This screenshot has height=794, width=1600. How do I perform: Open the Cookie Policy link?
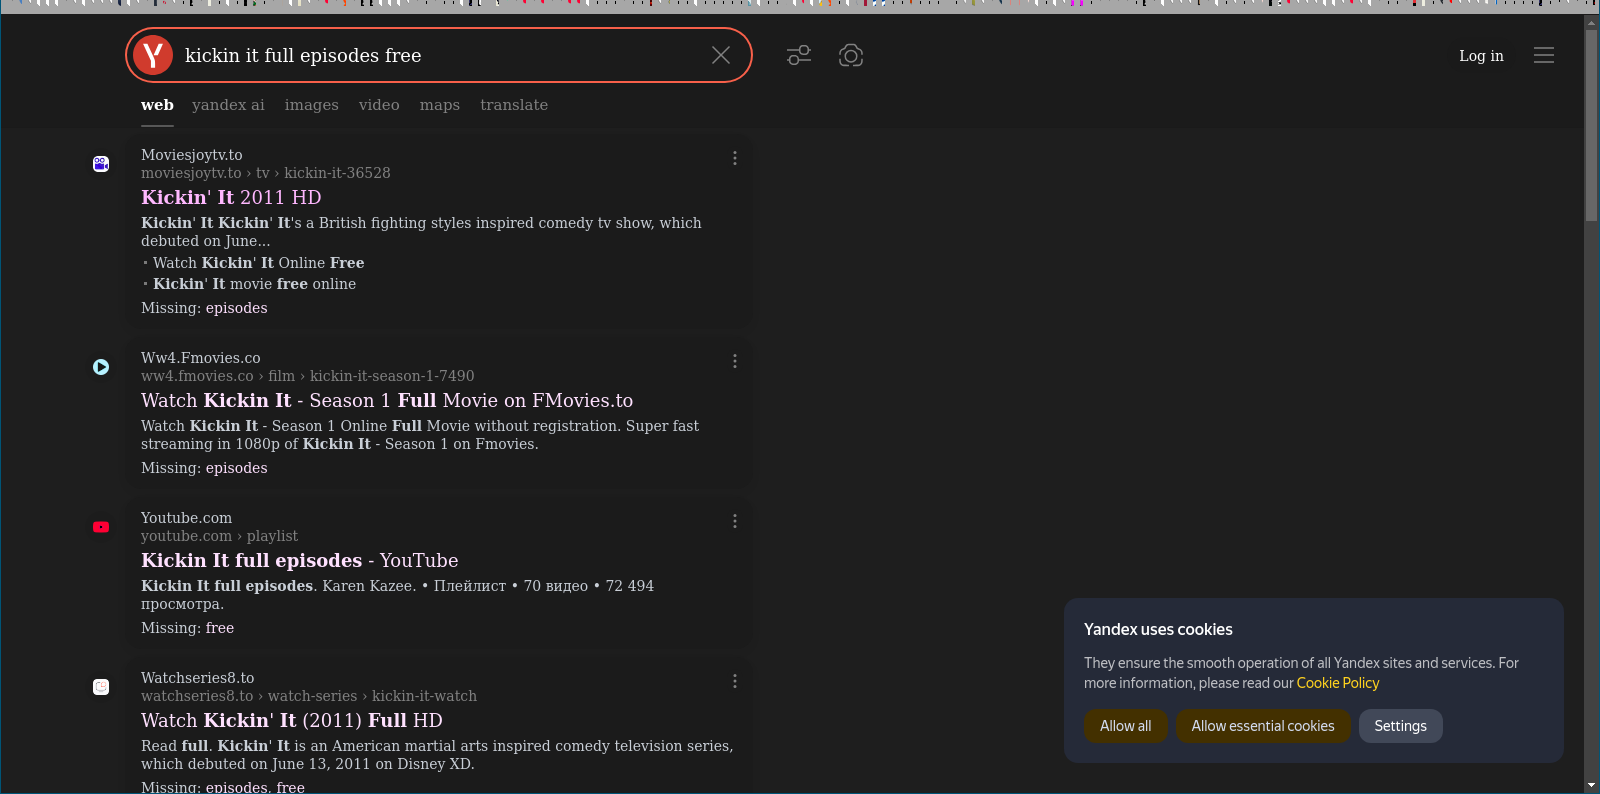click(x=1338, y=683)
